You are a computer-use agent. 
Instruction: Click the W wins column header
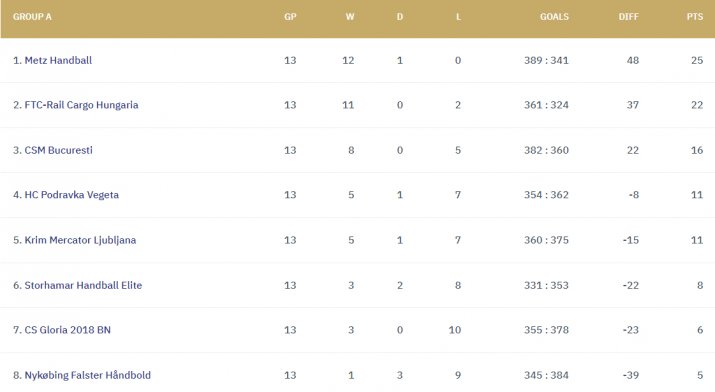coord(350,17)
